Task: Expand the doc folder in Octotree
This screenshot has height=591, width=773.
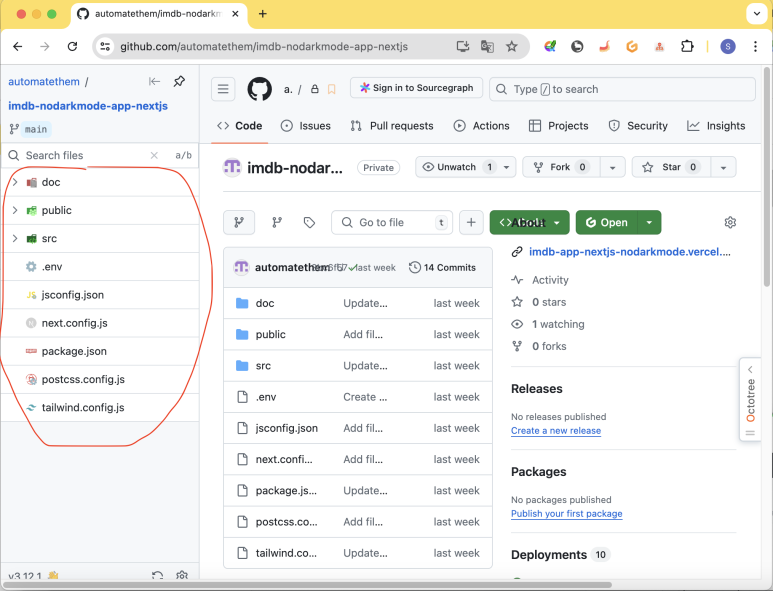Action: coord(15,182)
